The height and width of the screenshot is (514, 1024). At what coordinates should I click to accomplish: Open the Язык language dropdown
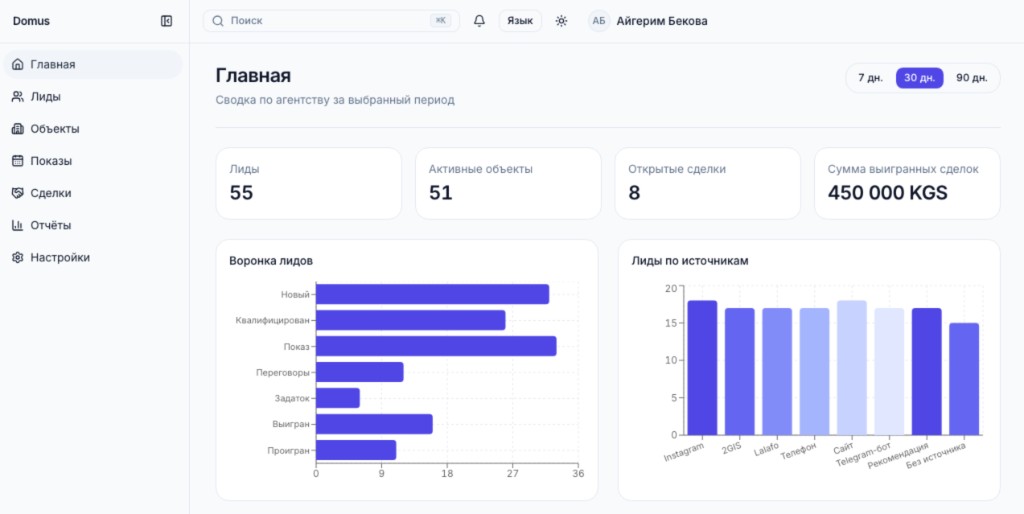tap(520, 21)
